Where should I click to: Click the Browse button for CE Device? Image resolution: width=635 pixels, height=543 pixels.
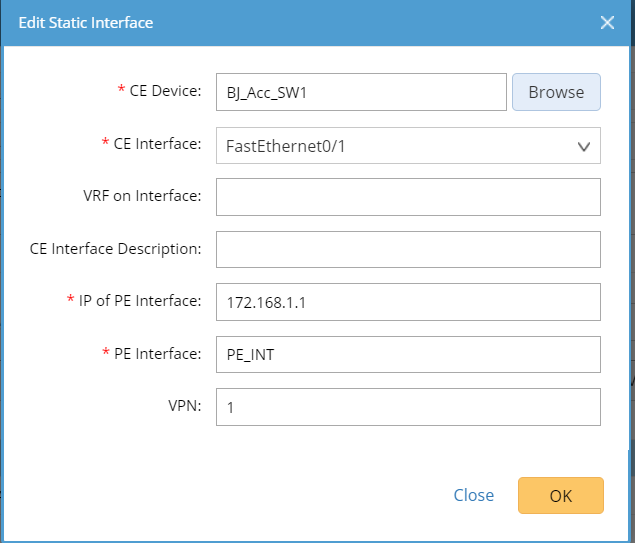pyautogui.click(x=556, y=92)
